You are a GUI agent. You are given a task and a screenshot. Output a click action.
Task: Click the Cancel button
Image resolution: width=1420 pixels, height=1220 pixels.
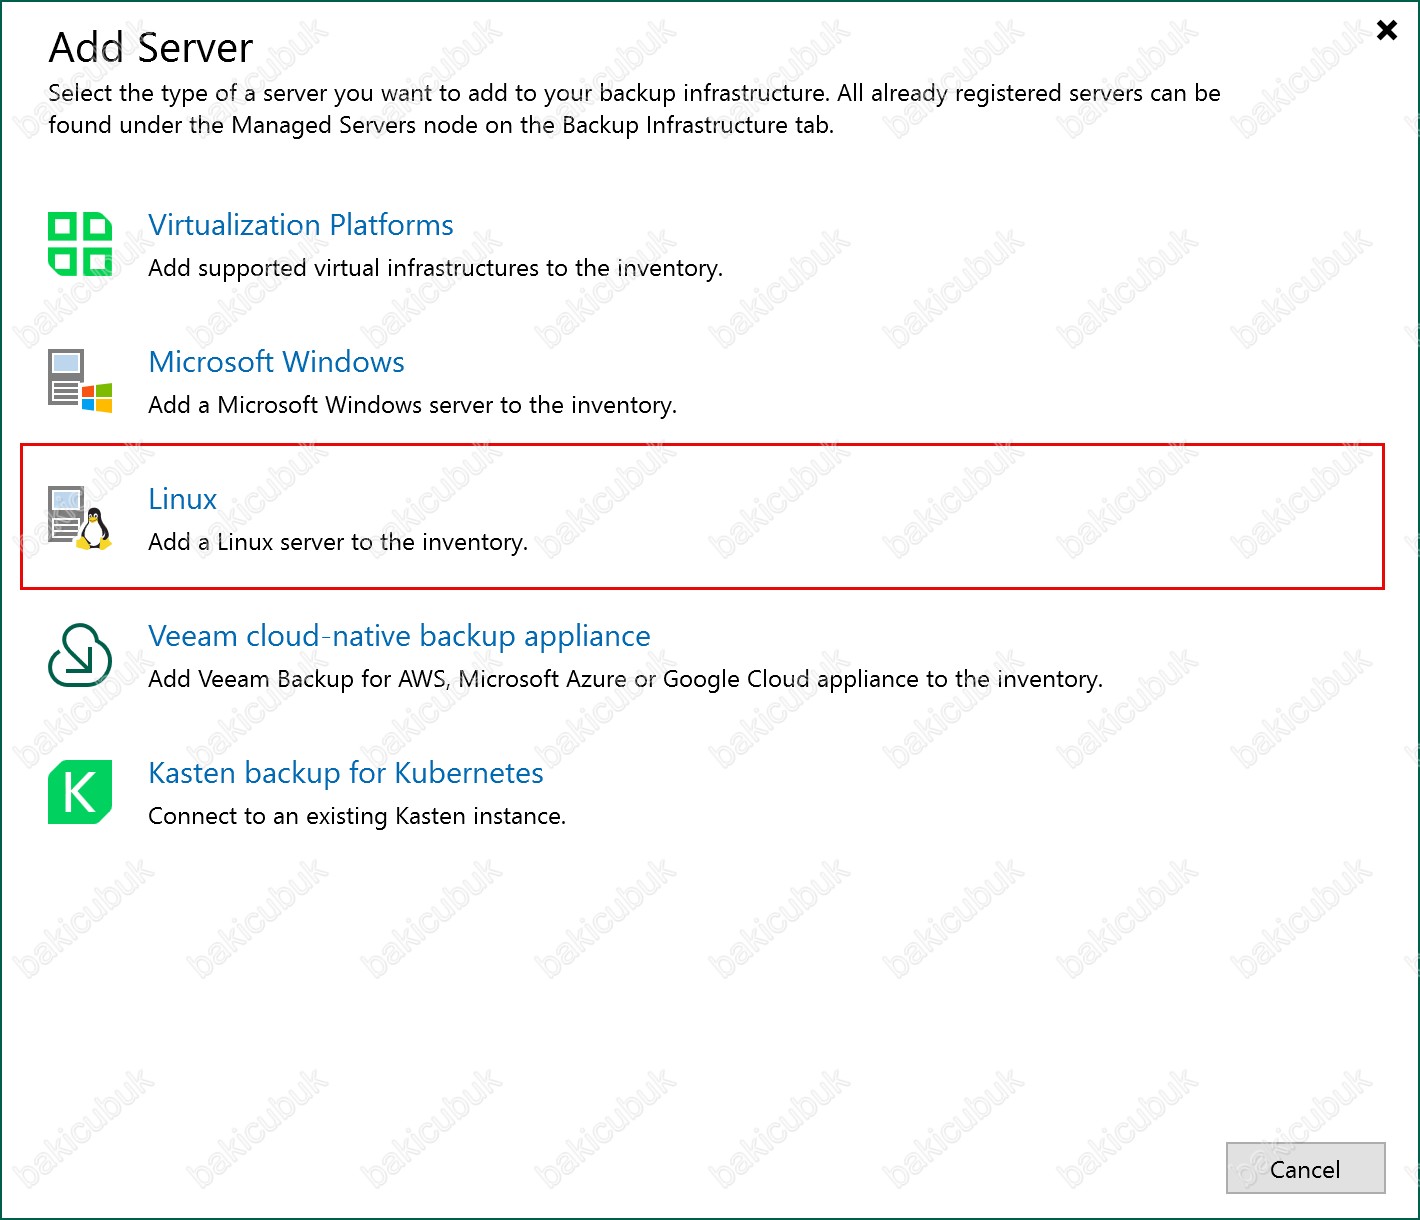(x=1305, y=1168)
